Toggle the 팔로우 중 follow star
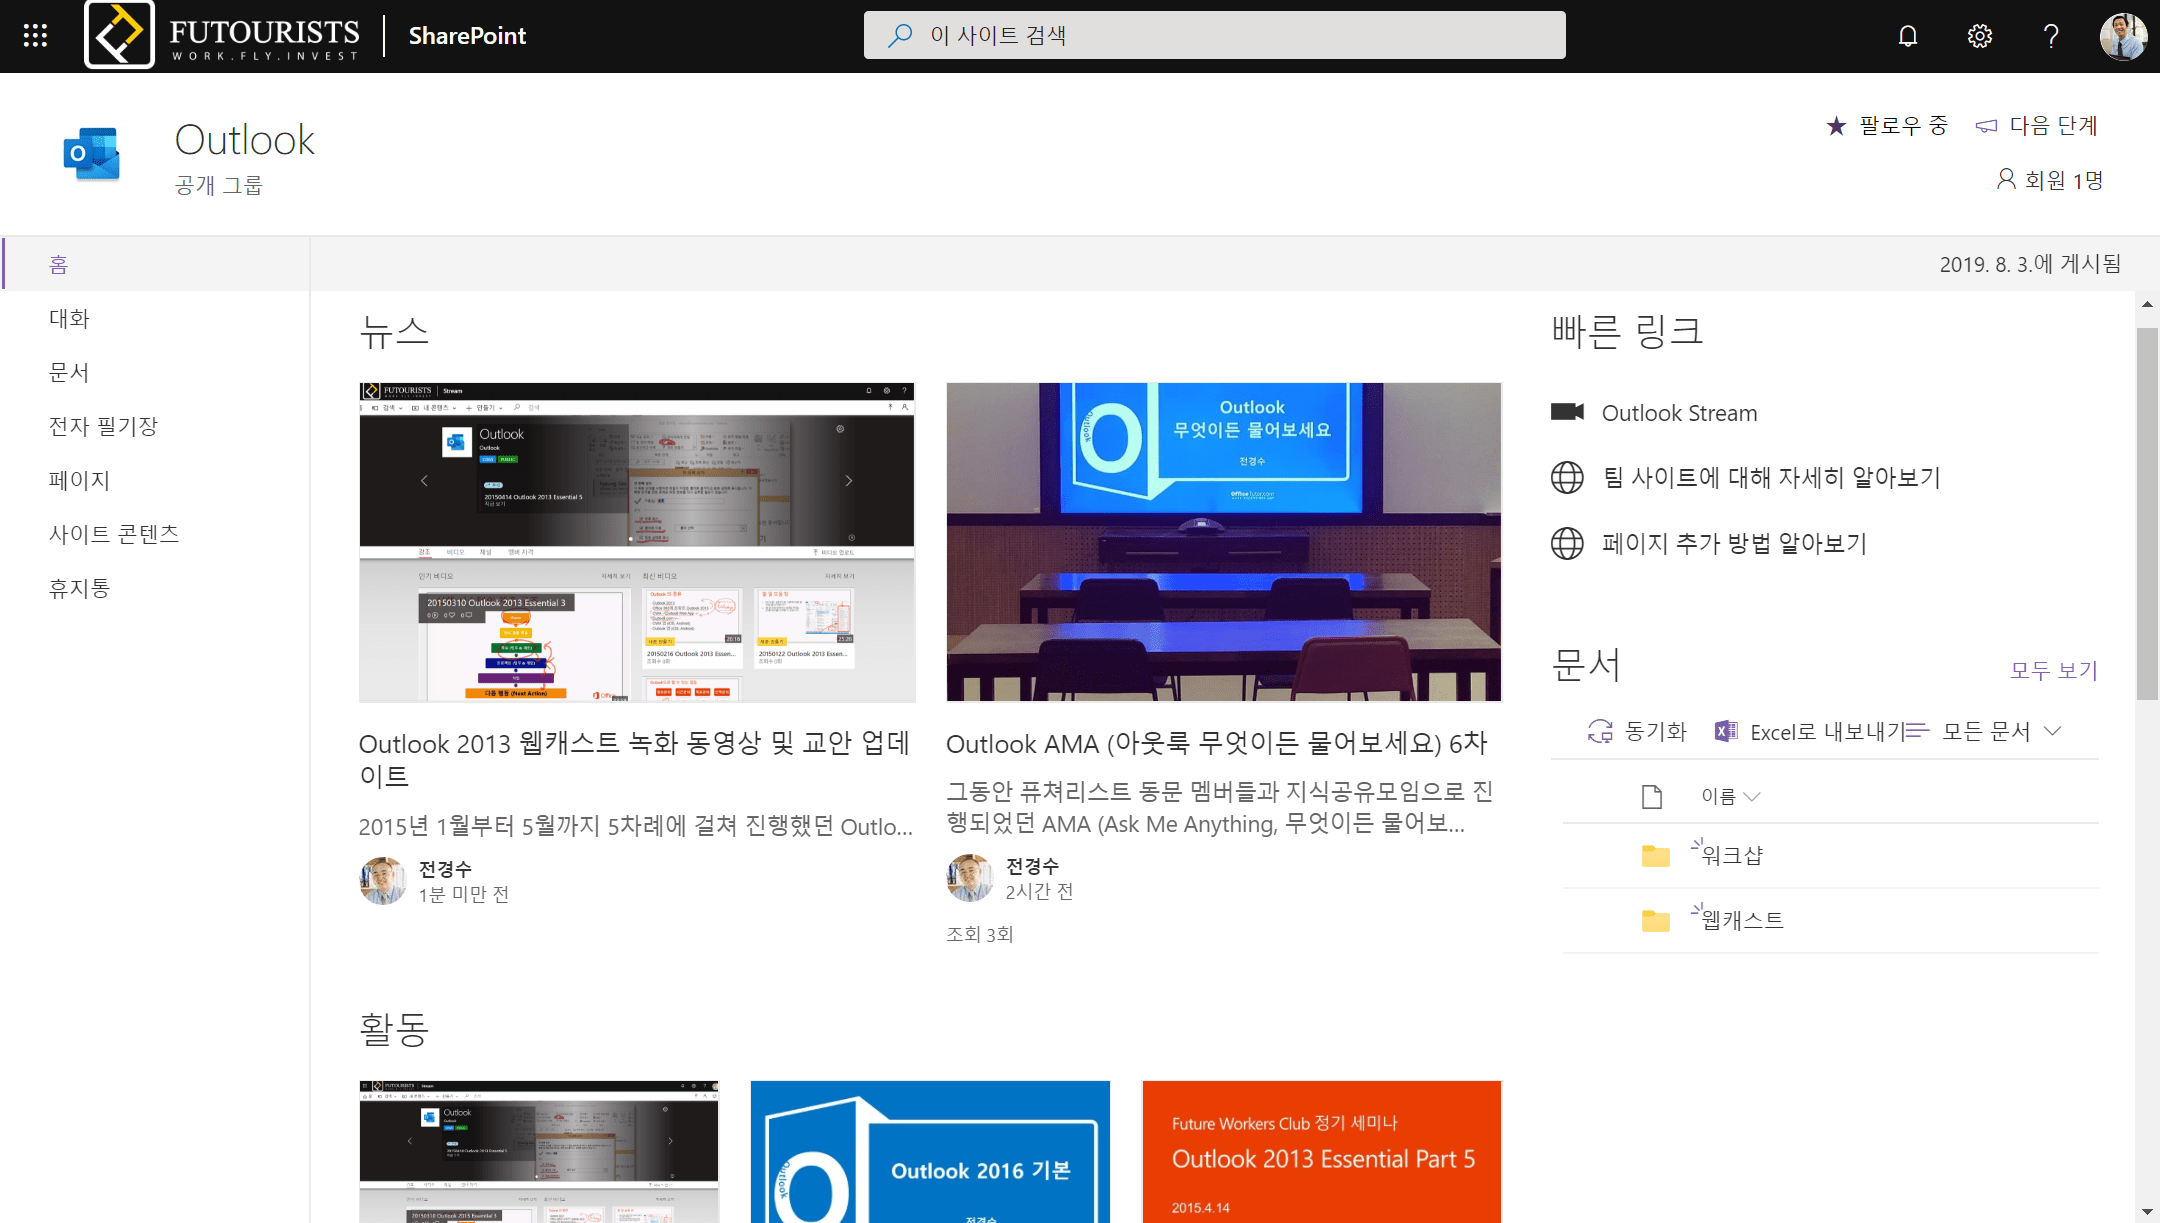This screenshot has width=2160, height=1223. pos(1836,126)
